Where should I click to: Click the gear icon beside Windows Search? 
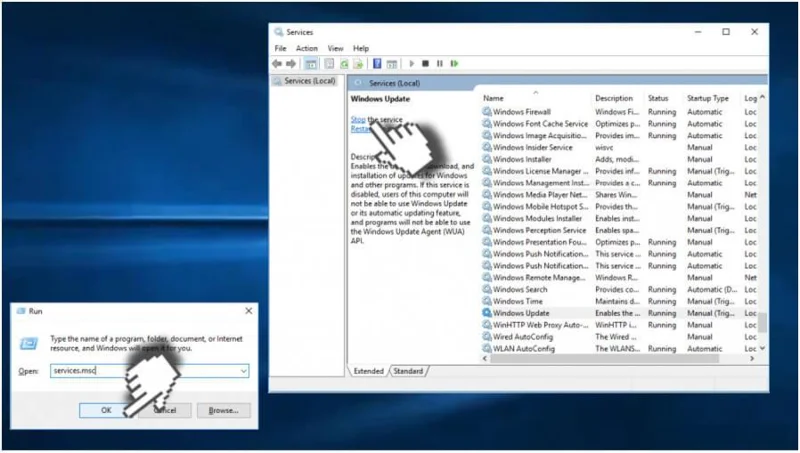(x=487, y=289)
